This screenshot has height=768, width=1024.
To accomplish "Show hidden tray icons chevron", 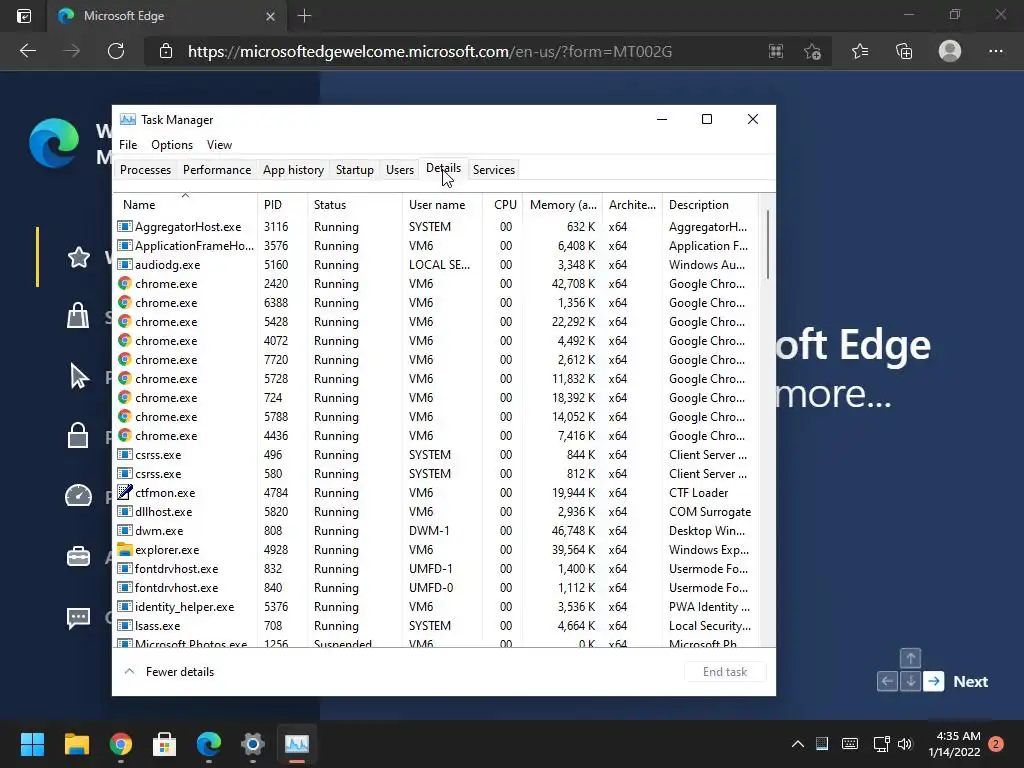I will point(797,744).
